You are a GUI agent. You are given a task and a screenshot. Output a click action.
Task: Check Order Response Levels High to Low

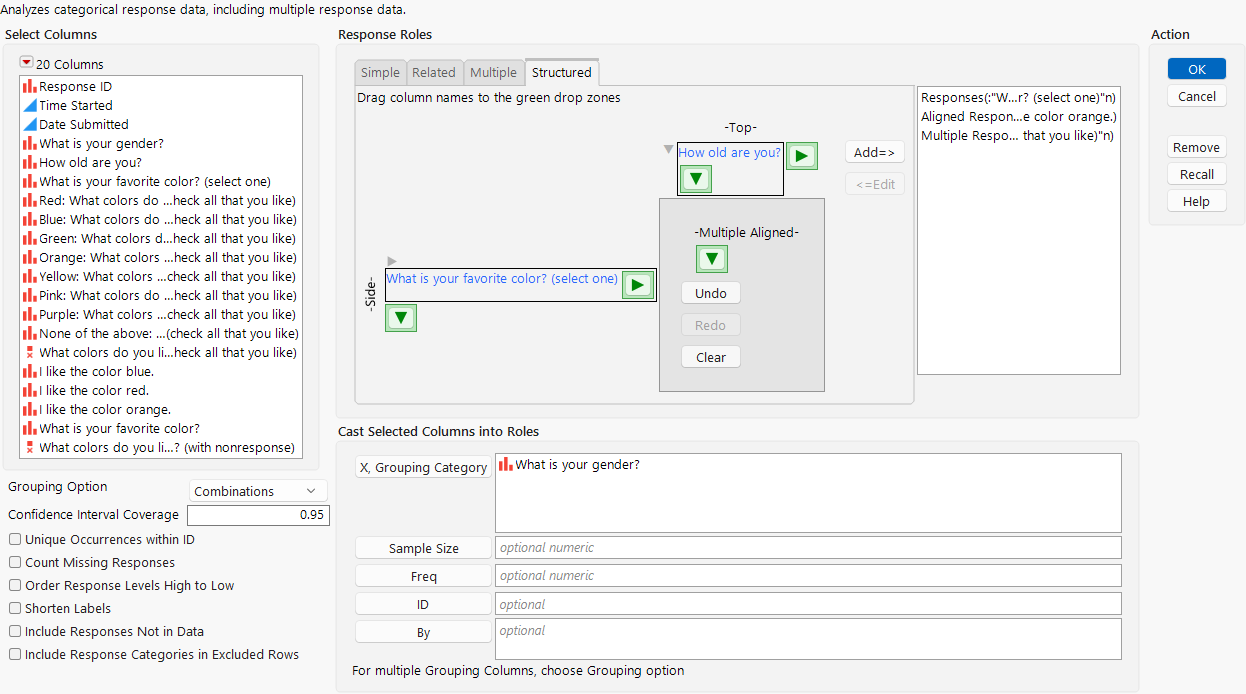(x=14, y=585)
